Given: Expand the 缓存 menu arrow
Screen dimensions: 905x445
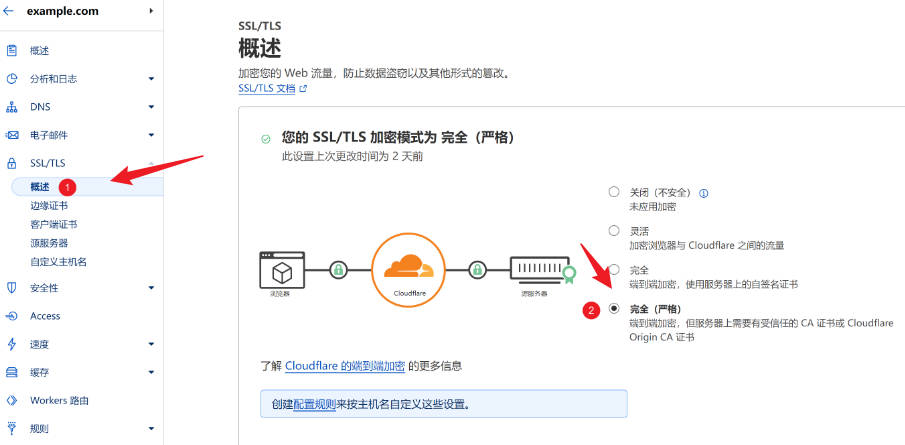Looking at the screenshot, I should (151, 372).
